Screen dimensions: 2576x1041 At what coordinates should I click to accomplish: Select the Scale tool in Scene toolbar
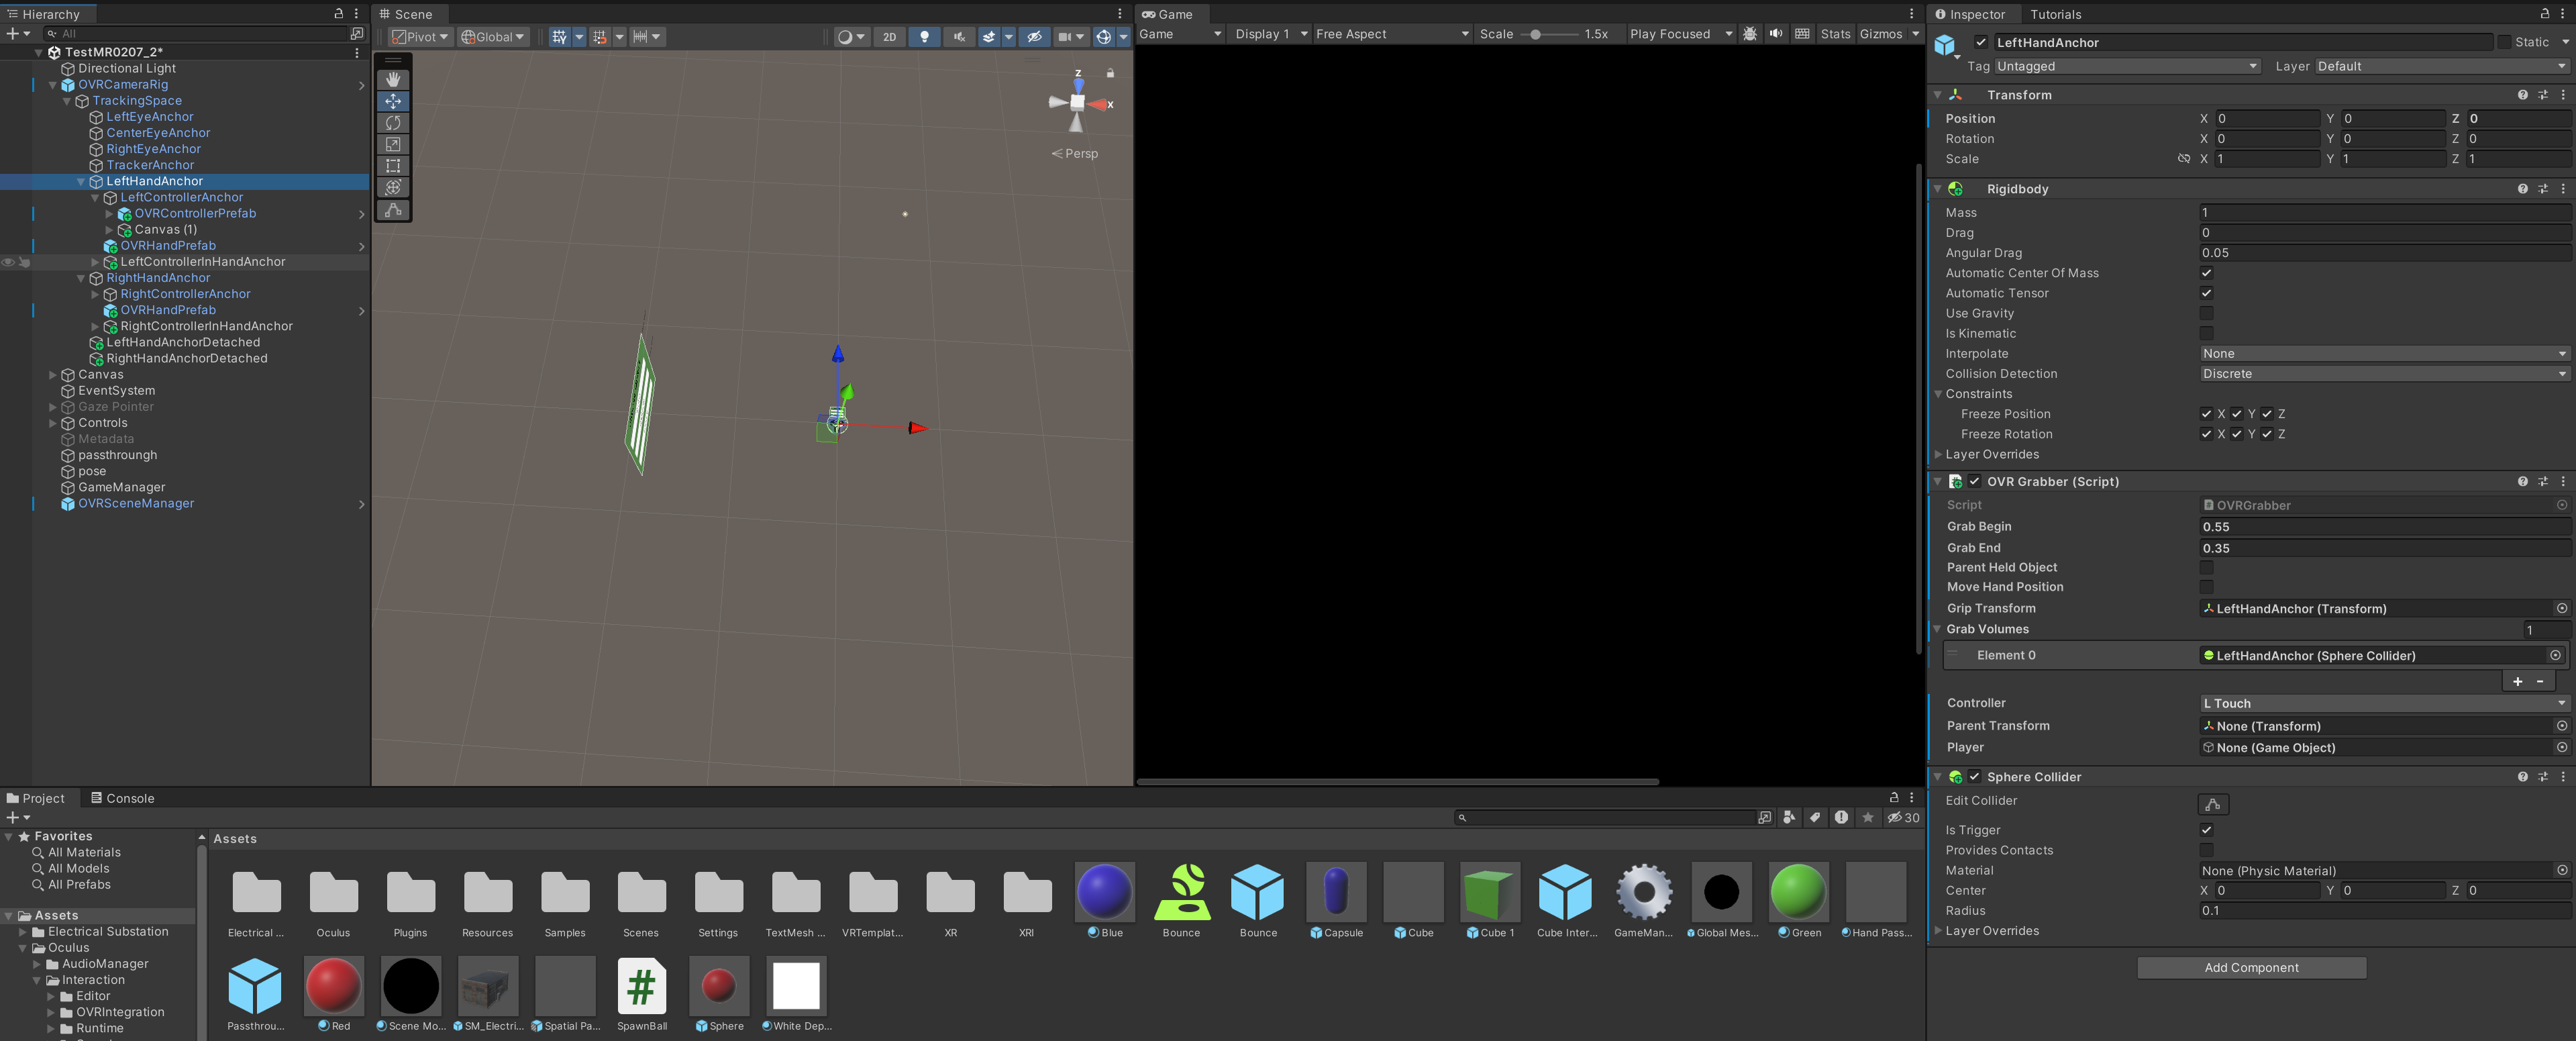coord(393,145)
